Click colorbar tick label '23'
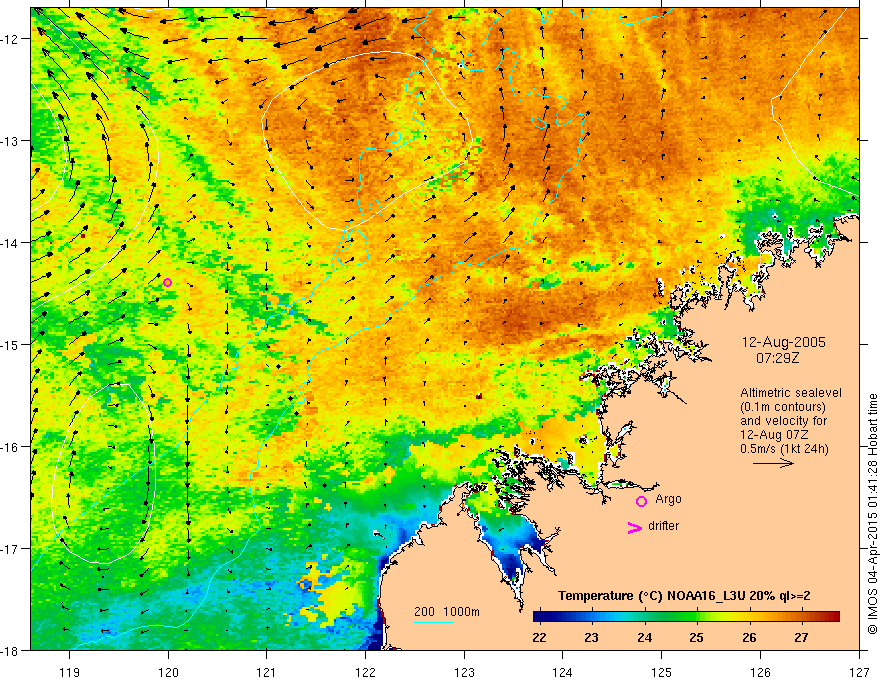The image size is (880, 680). (x=592, y=637)
